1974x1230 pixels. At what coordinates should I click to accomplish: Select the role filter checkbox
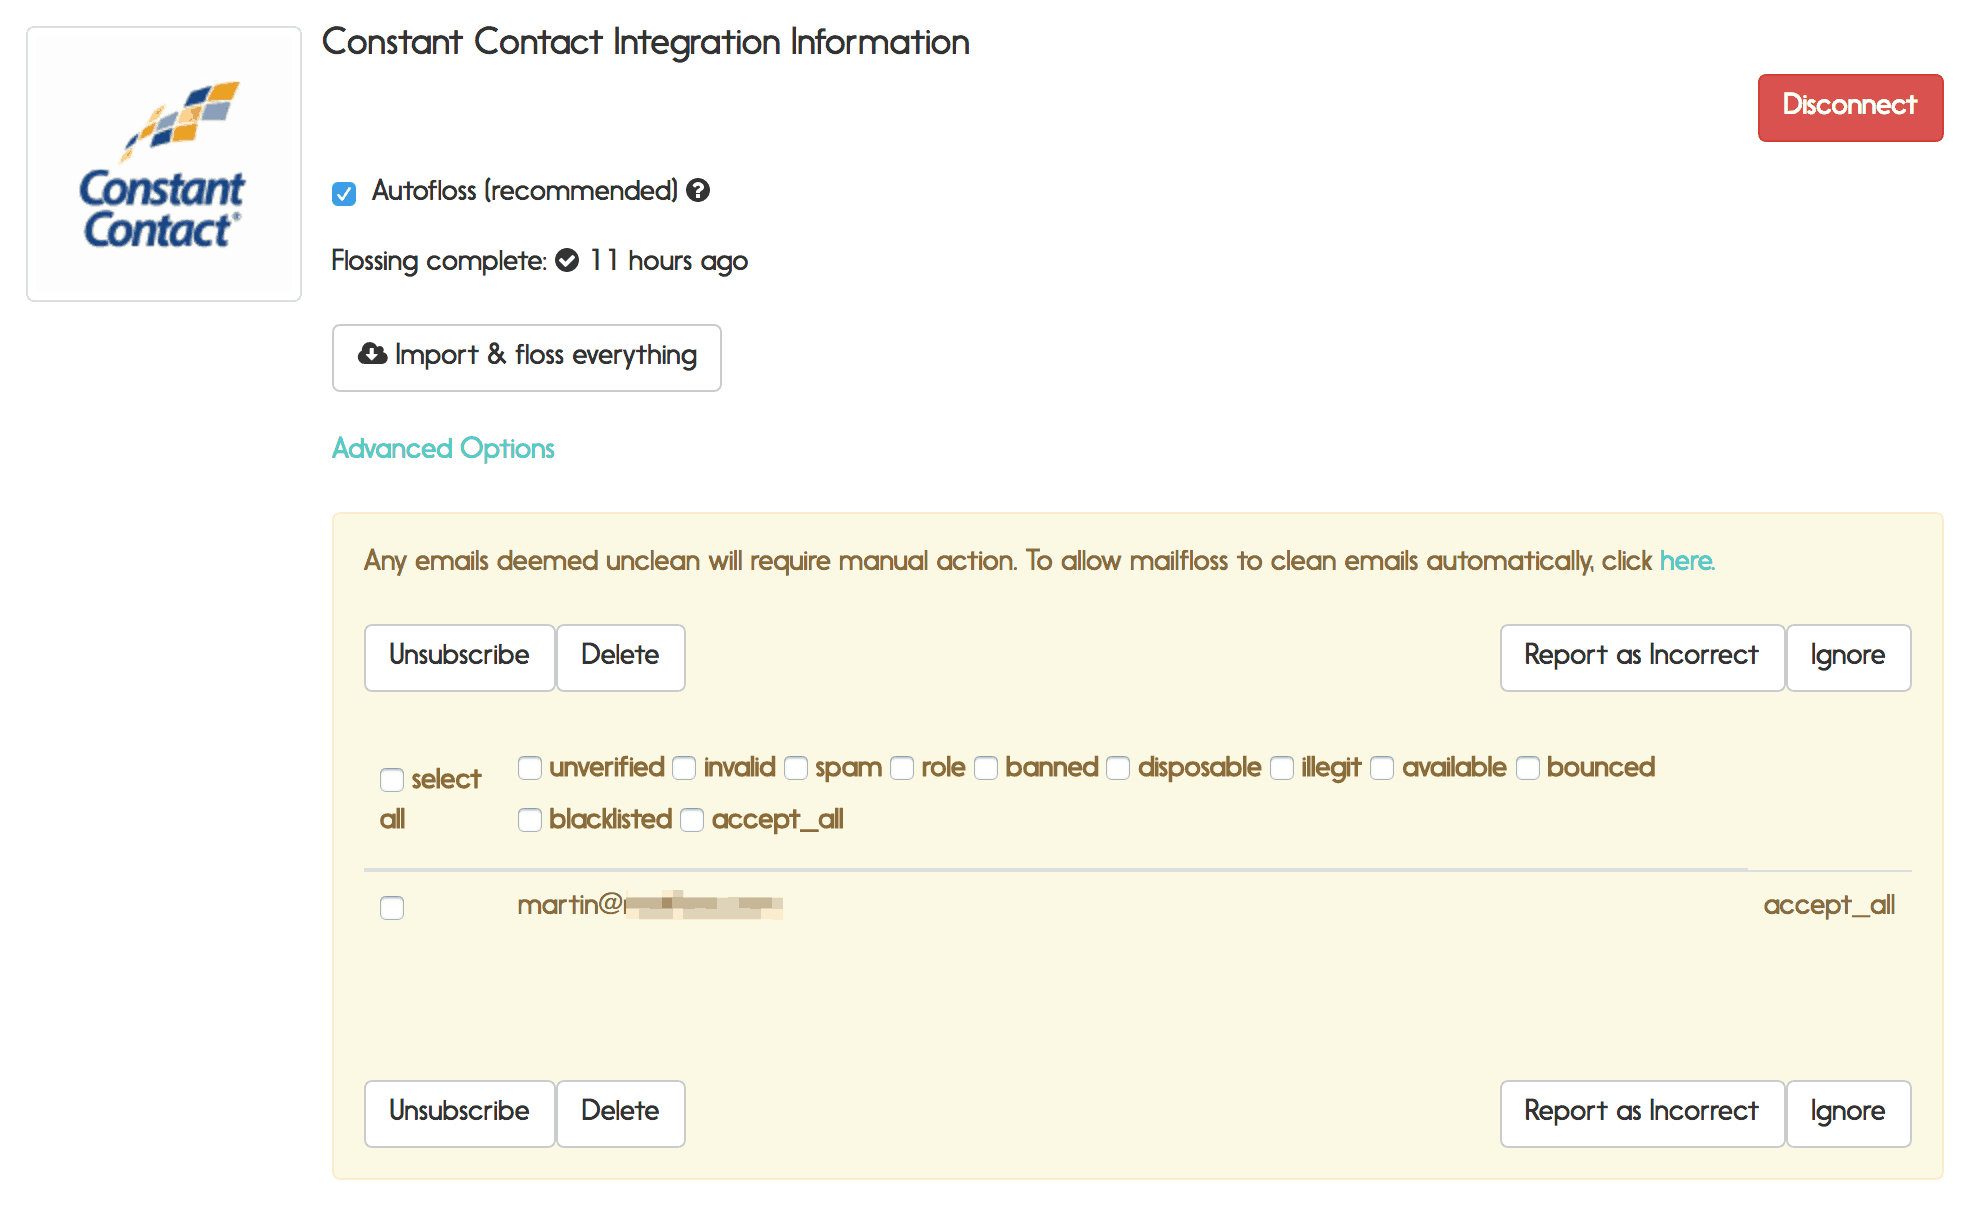(902, 767)
